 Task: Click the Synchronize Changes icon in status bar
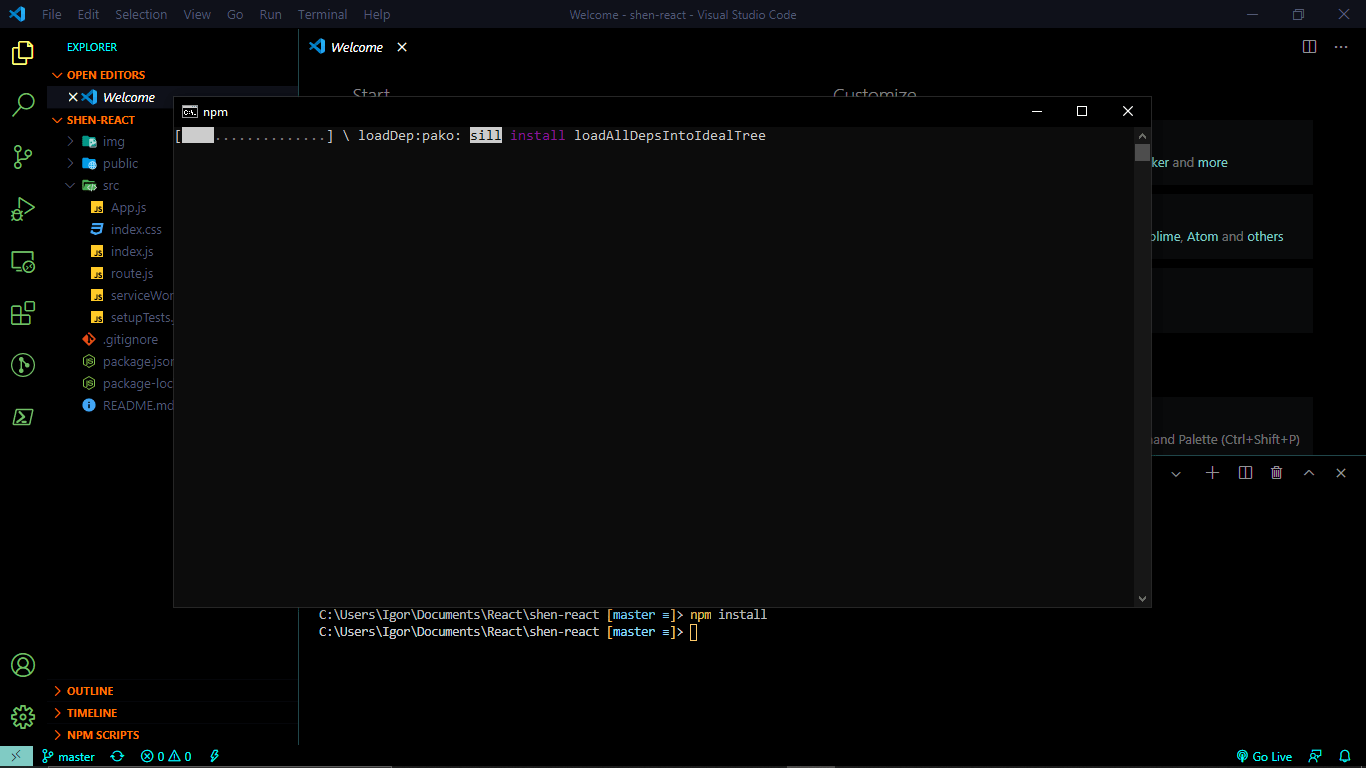coord(117,757)
